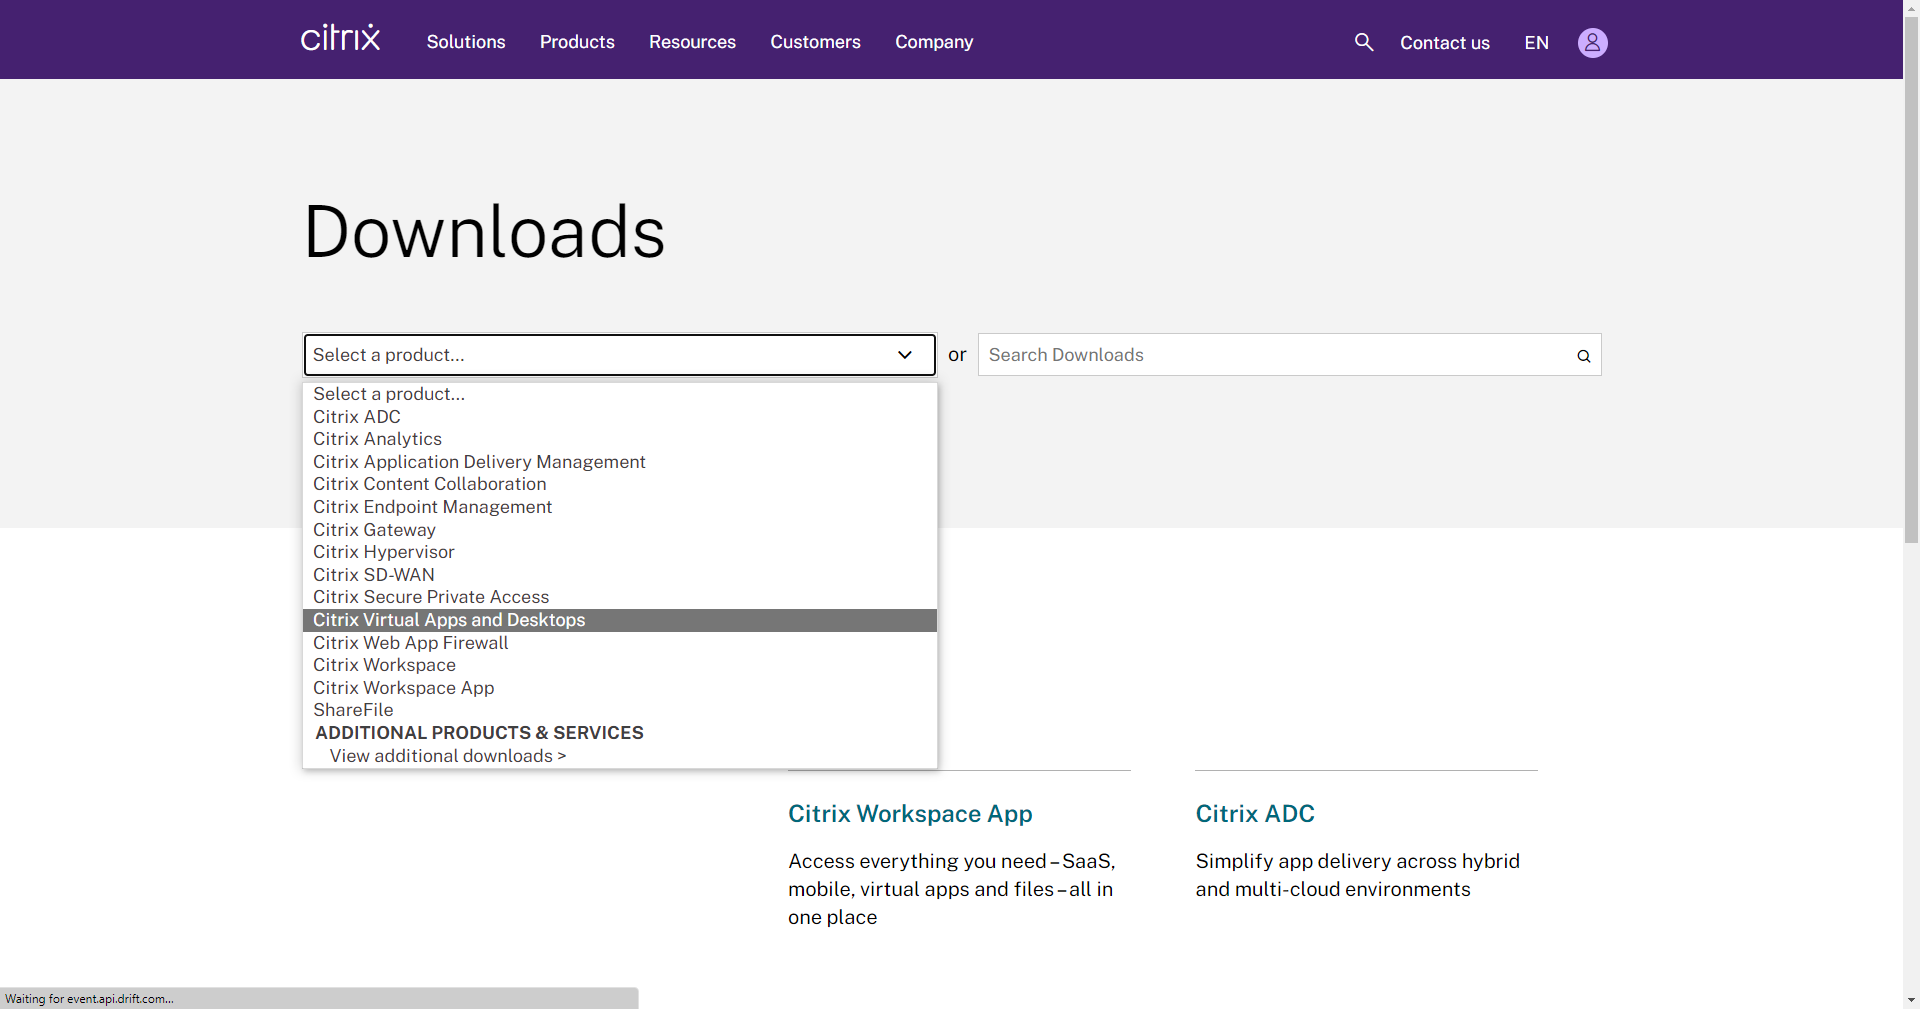Open the Solutions menu
Image resolution: width=1920 pixels, height=1009 pixels.
pos(466,42)
